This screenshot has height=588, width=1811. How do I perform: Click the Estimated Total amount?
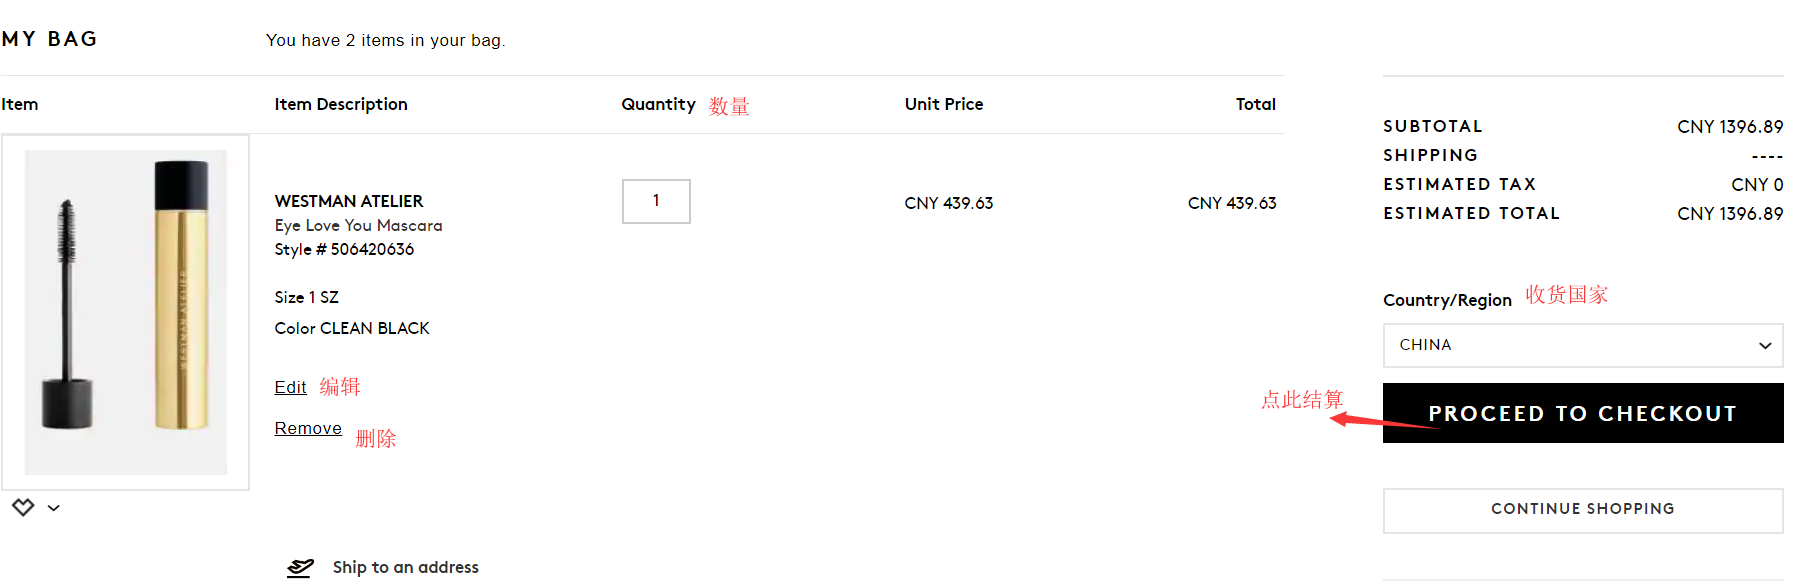pyautogui.click(x=1729, y=213)
